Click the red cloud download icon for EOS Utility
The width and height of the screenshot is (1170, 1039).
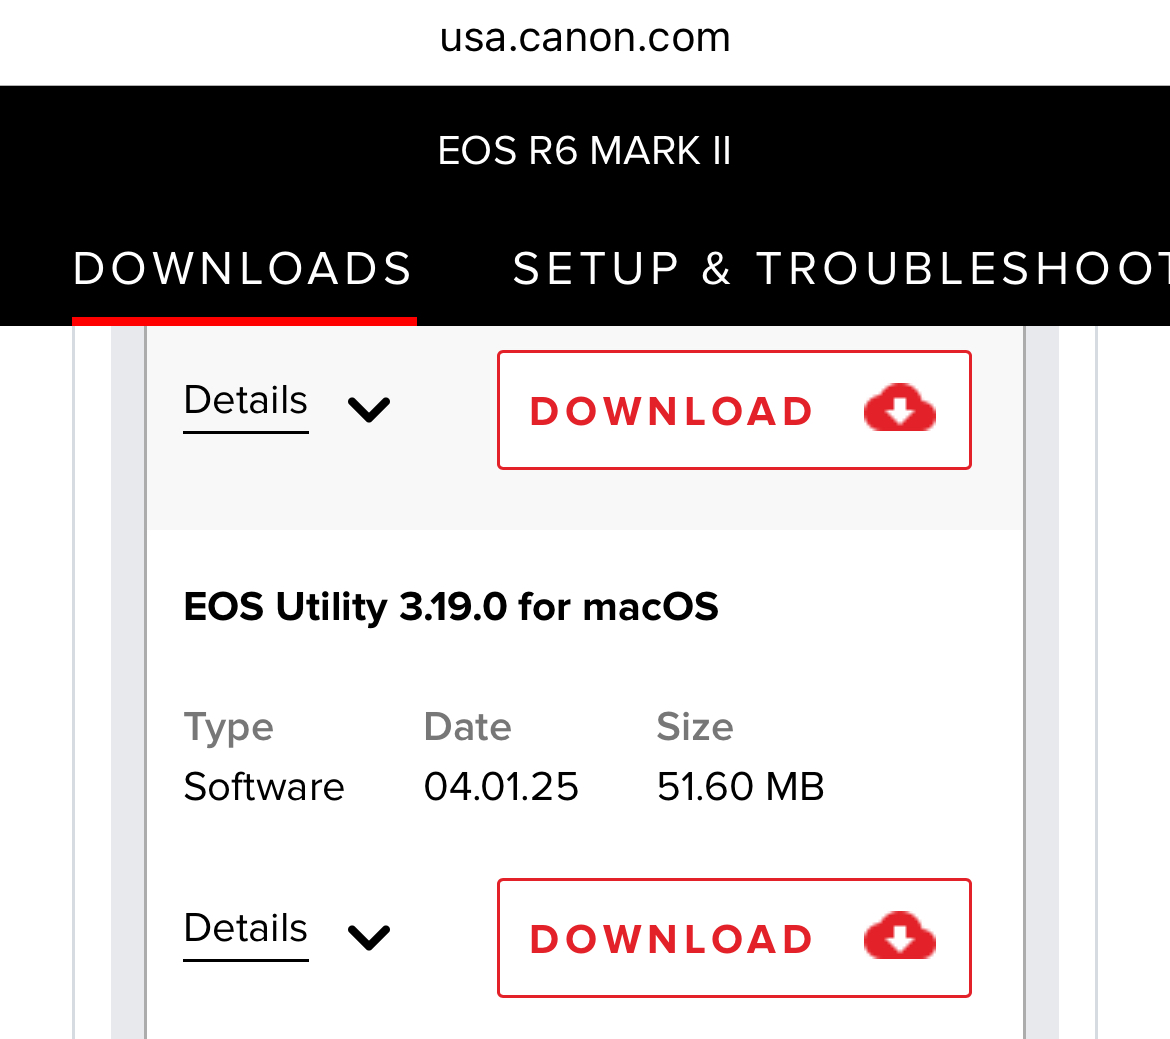point(899,937)
